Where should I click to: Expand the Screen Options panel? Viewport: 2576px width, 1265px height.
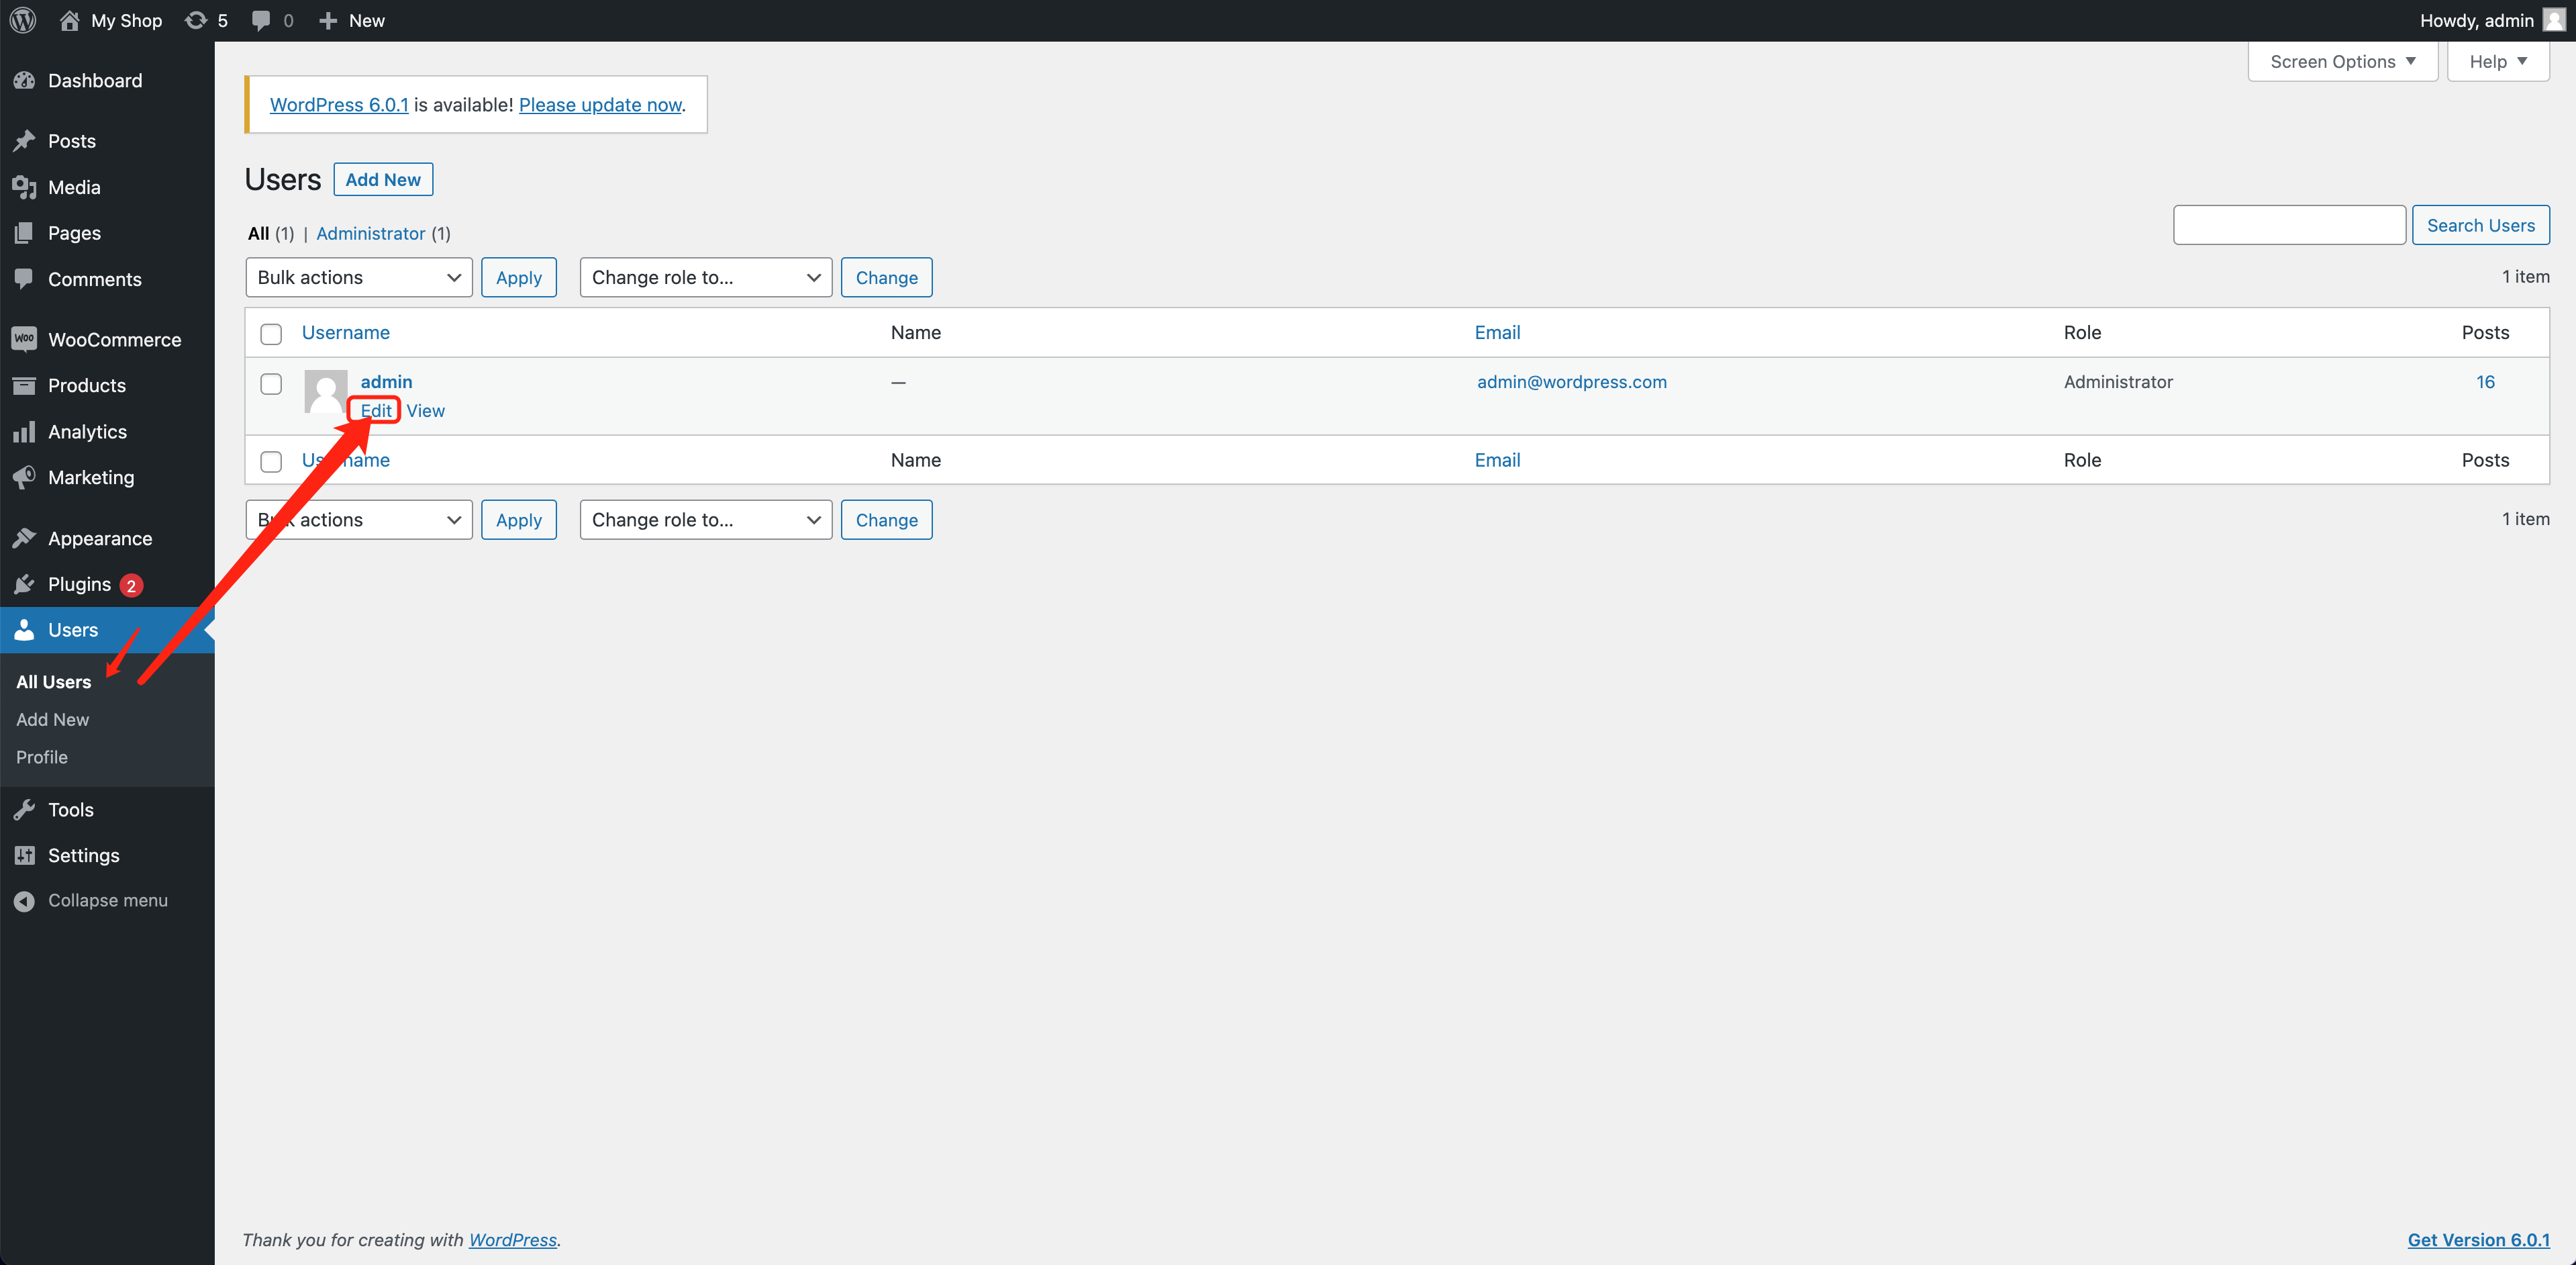2342,62
